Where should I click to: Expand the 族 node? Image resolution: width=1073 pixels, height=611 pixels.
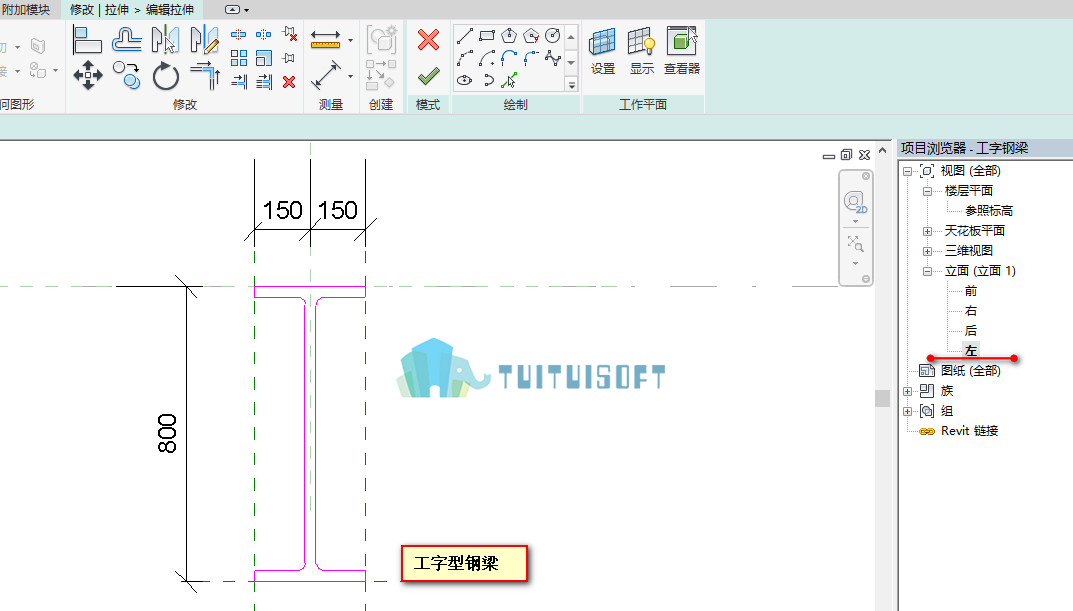tap(907, 391)
